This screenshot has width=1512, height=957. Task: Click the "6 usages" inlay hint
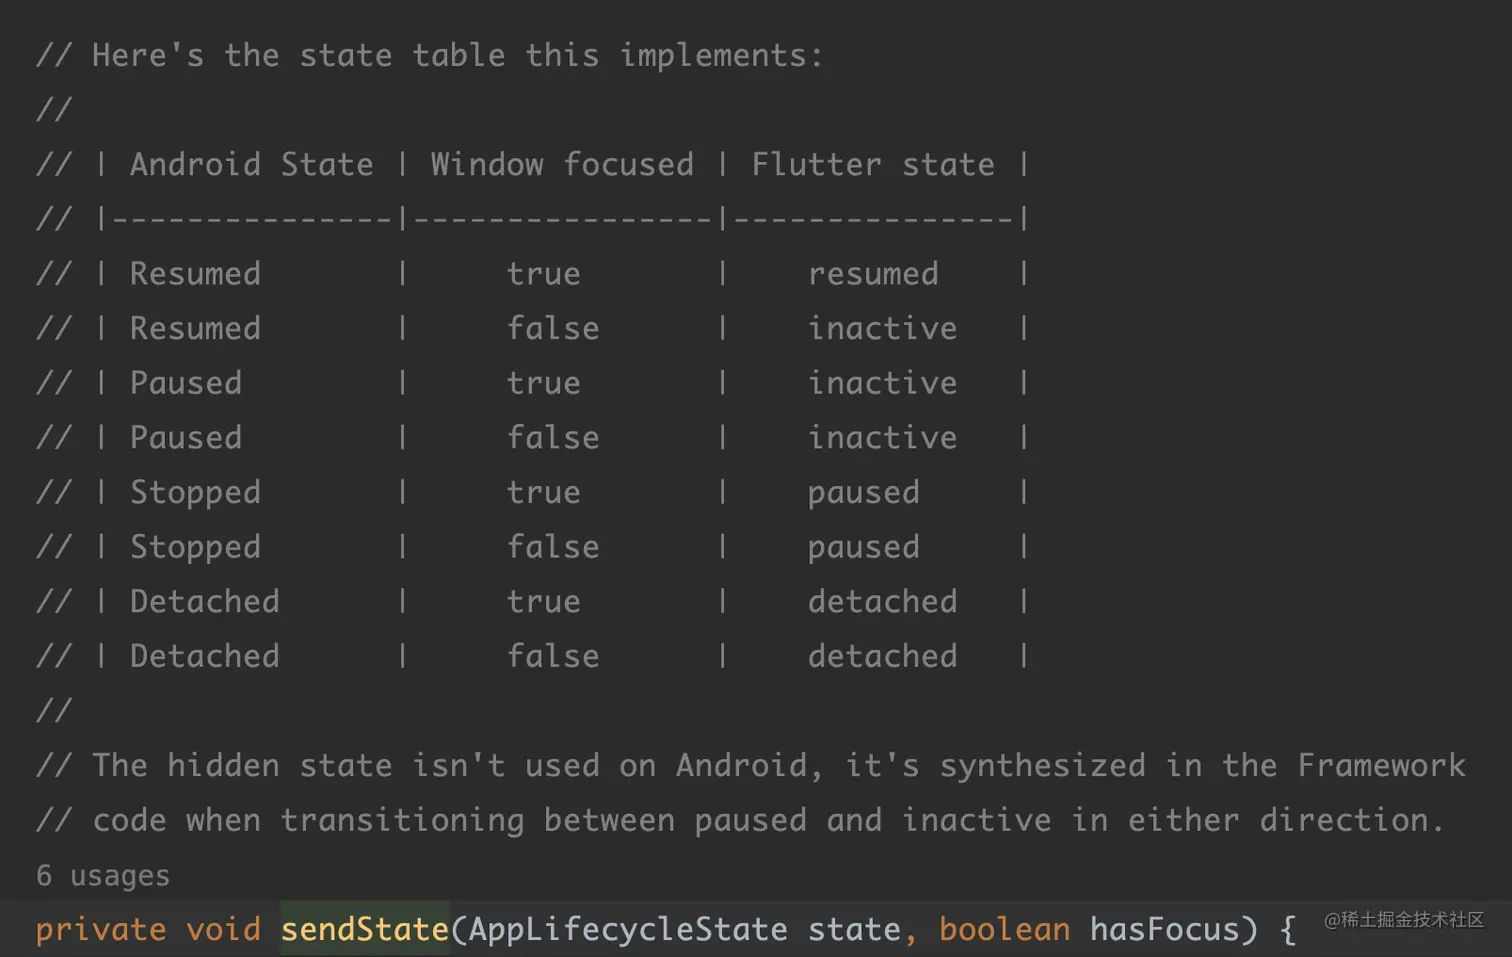[x=102, y=875]
